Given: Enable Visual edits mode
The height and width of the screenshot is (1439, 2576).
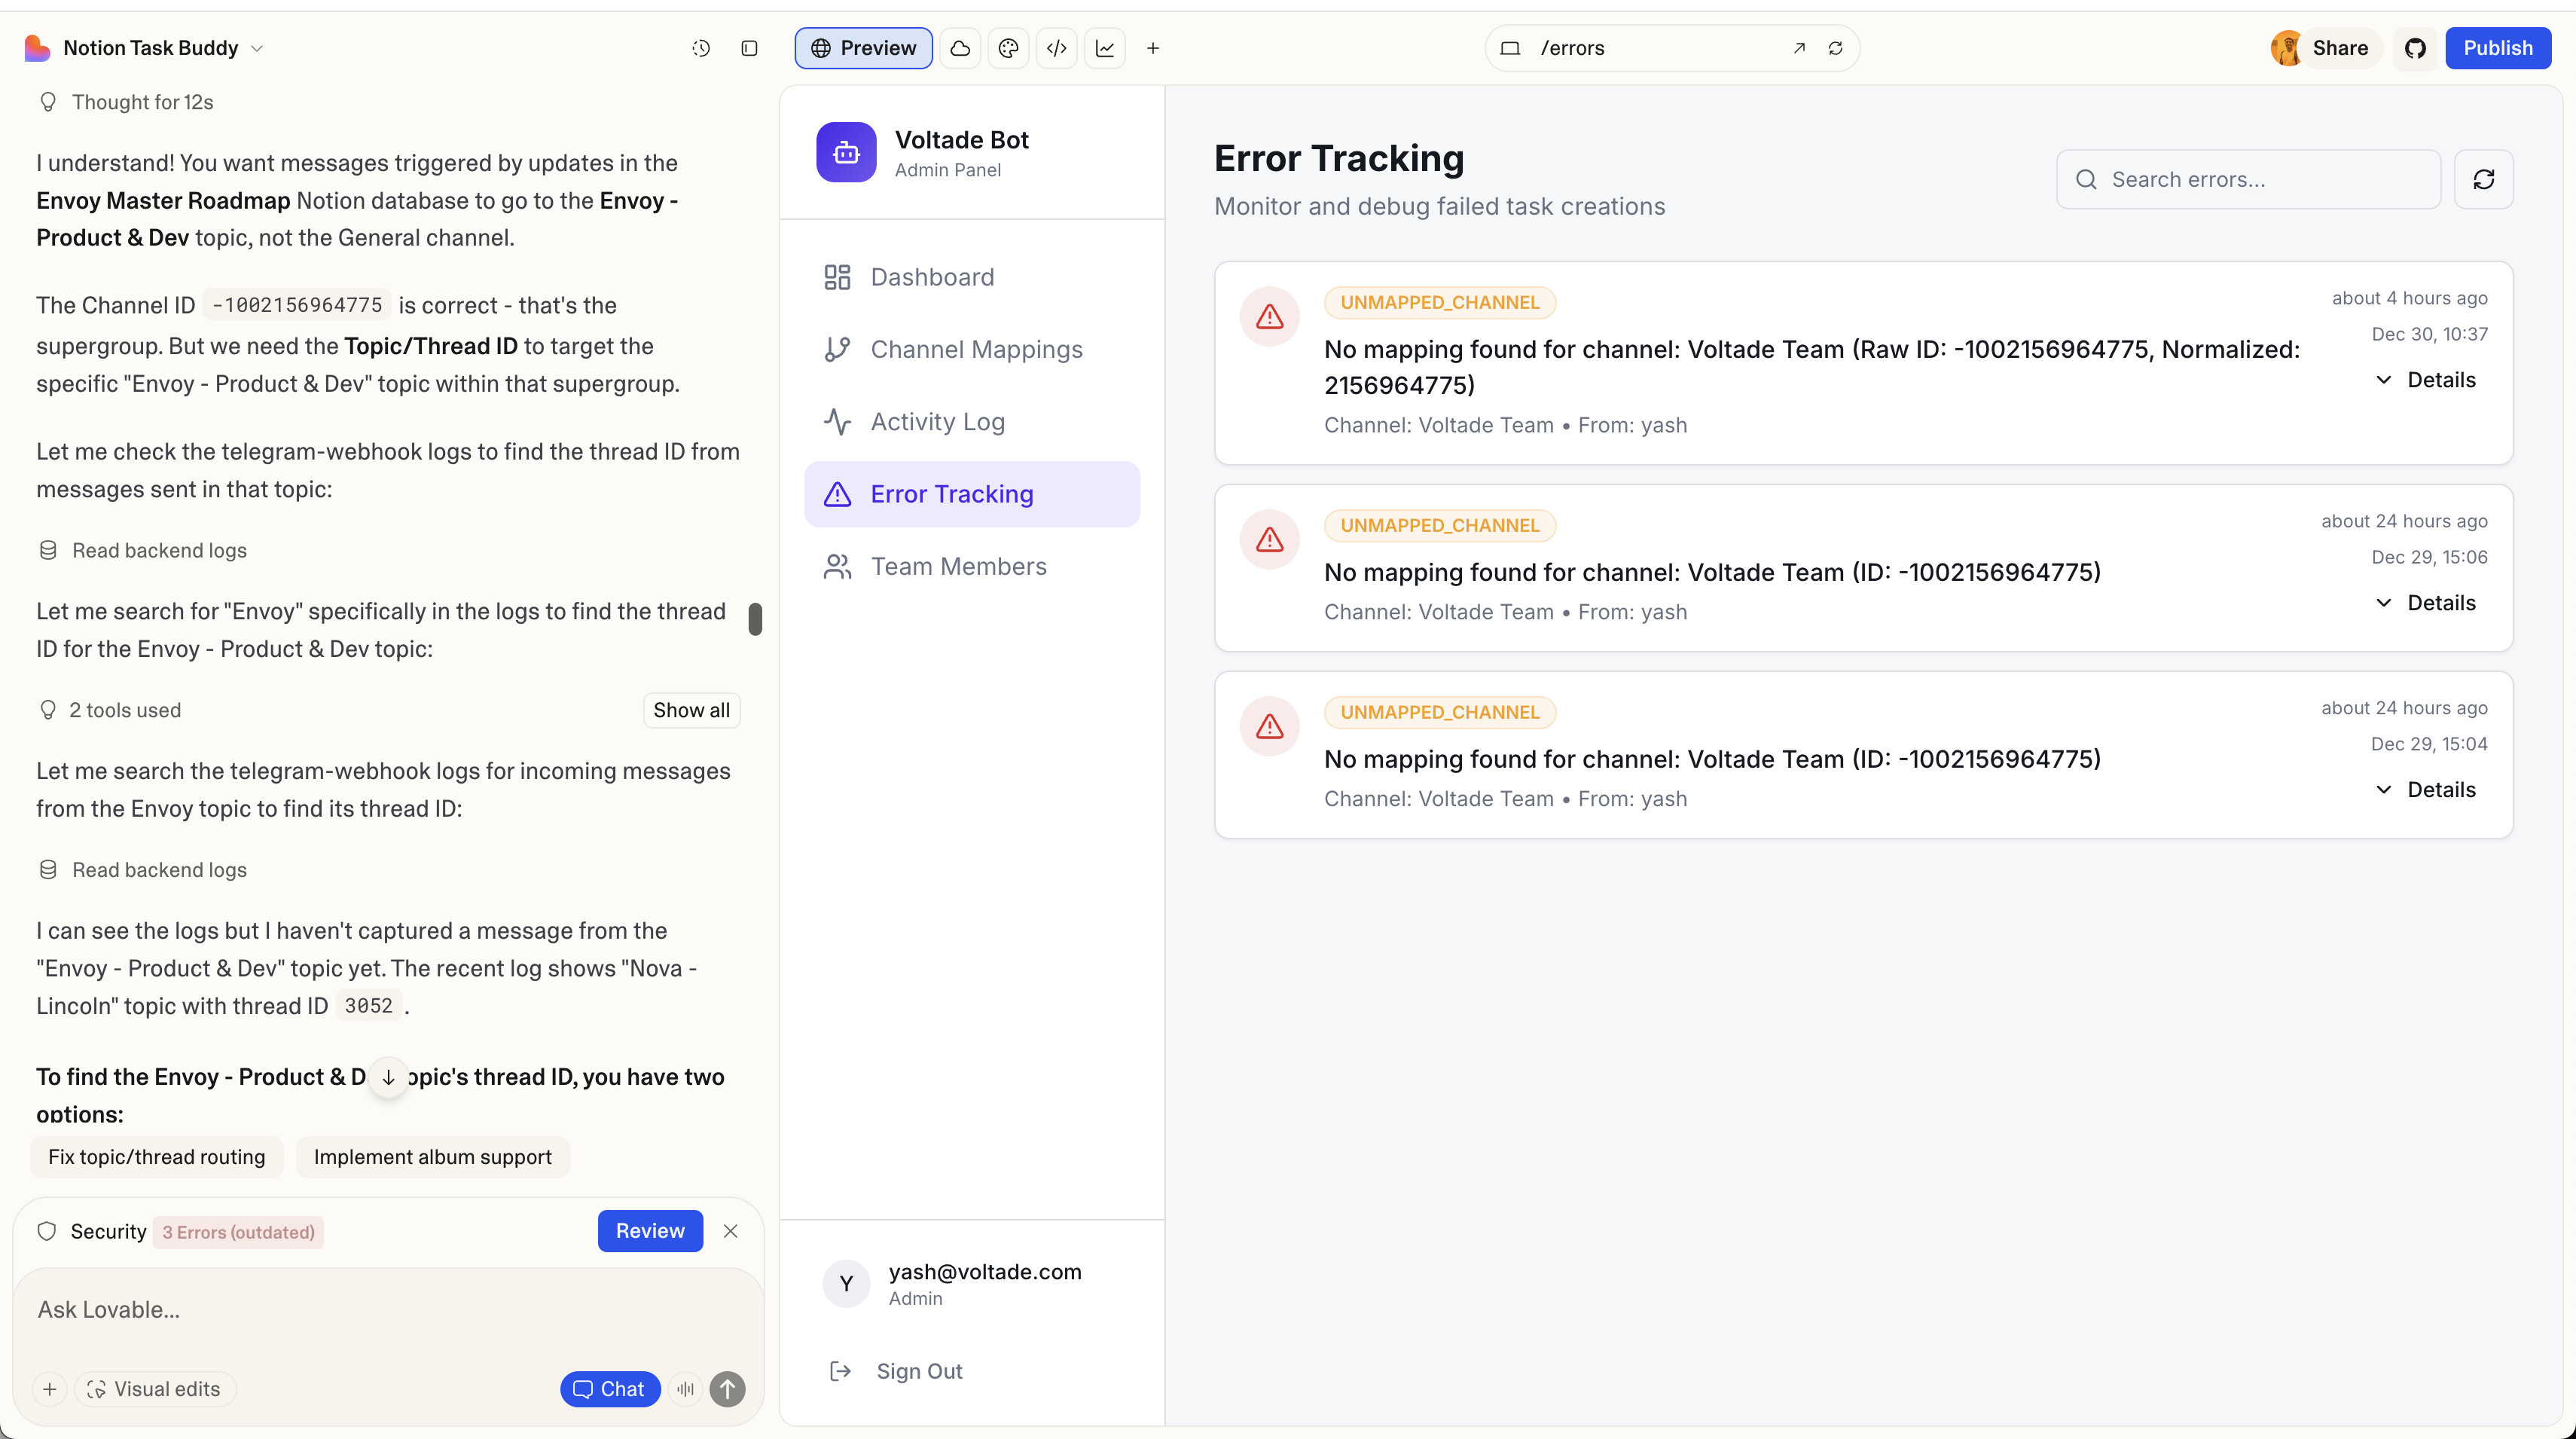Looking at the screenshot, I should pos(154,1388).
